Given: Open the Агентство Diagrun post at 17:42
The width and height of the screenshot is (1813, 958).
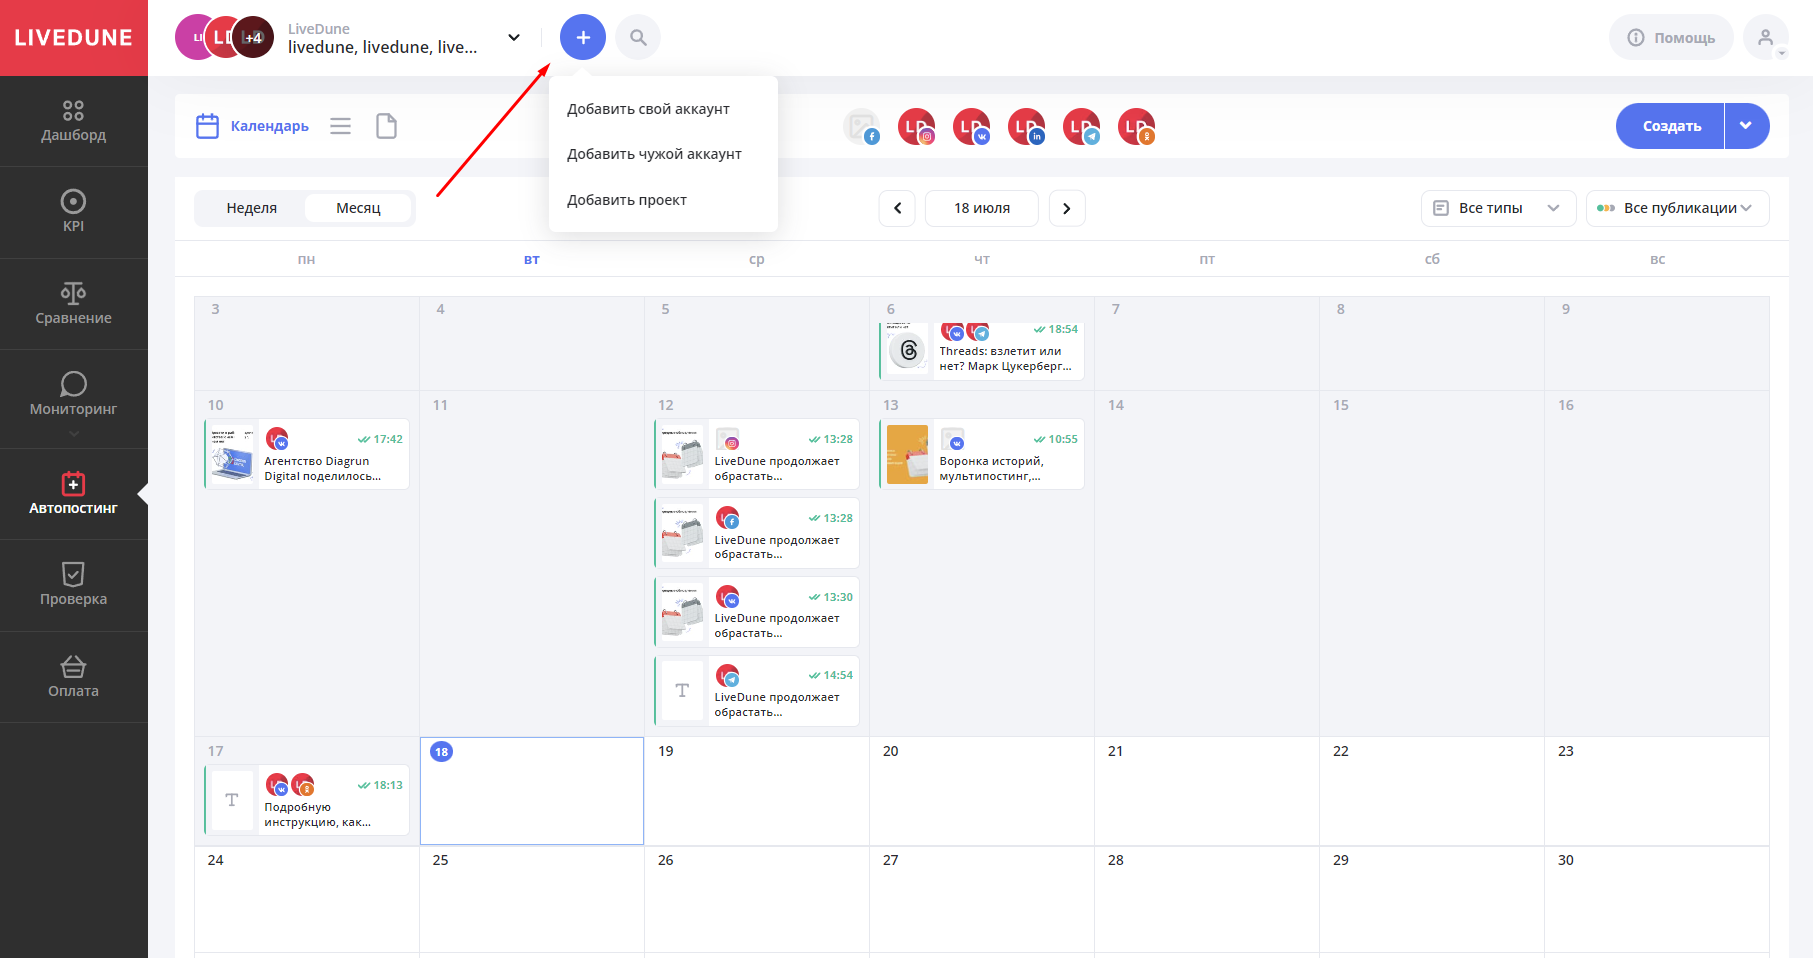Looking at the screenshot, I should tap(307, 454).
